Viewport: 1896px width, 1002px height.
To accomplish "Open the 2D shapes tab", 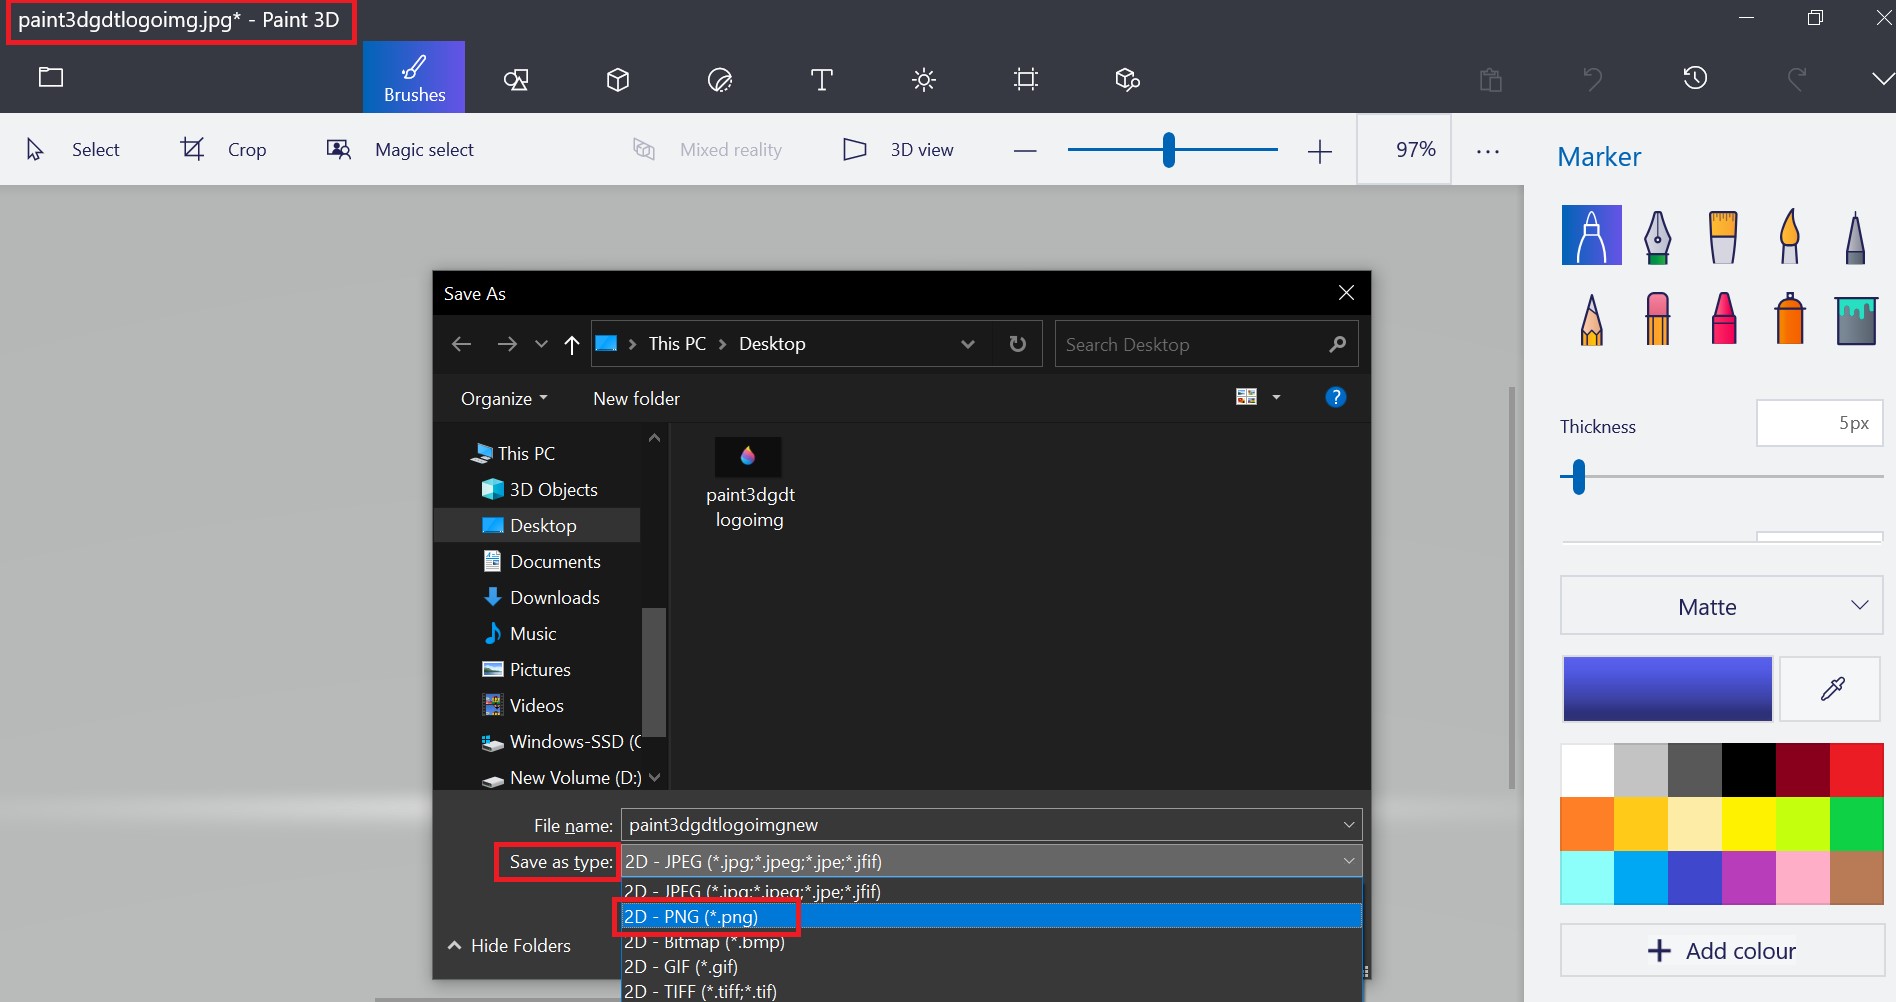I will (x=516, y=79).
